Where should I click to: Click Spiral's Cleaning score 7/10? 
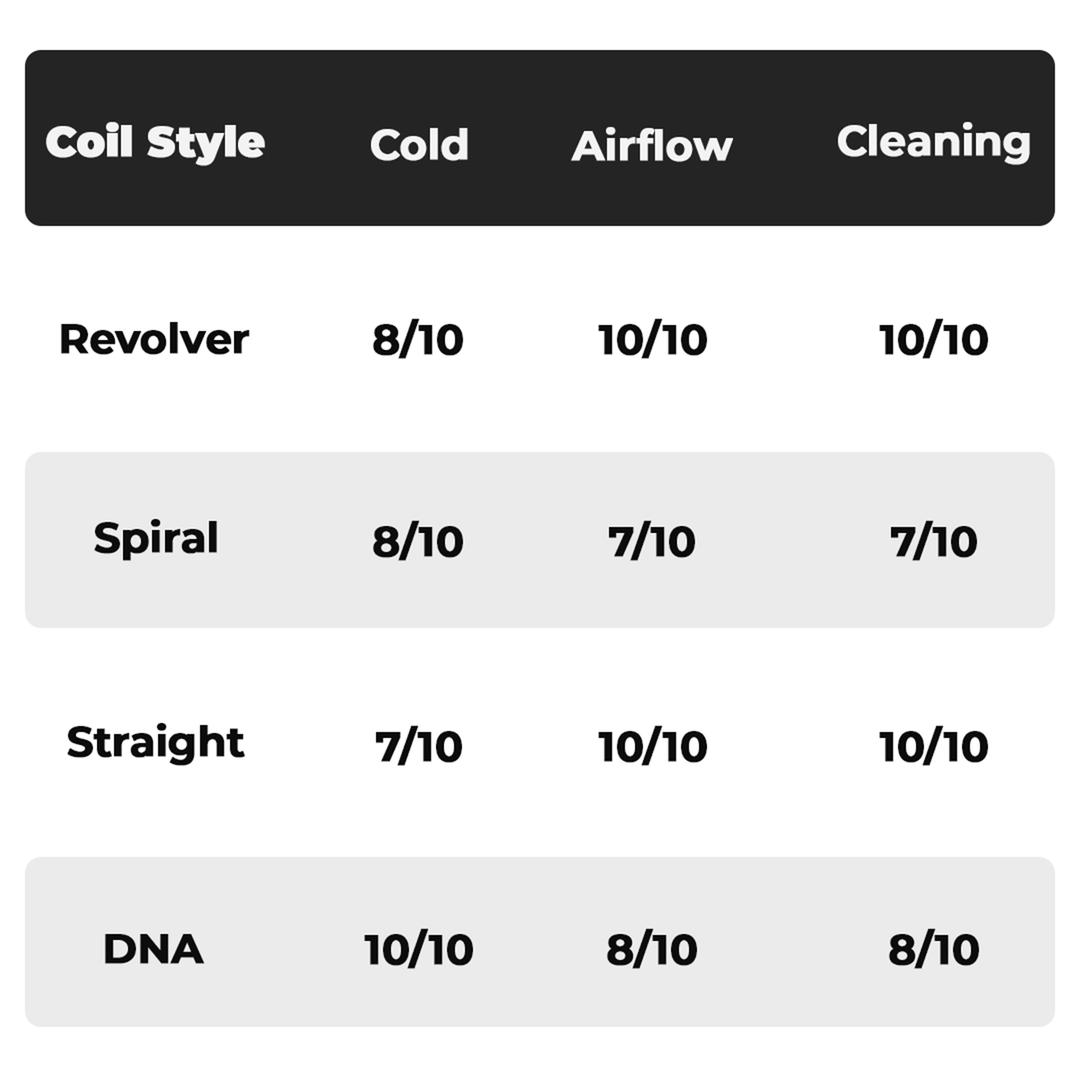(x=933, y=541)
